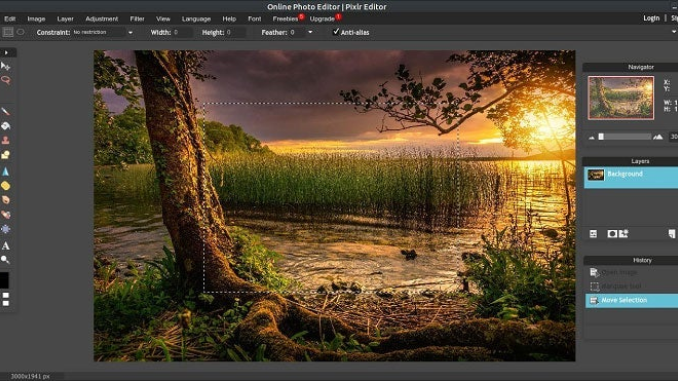Select the Drawing shapes tool
The width and height of the screenshot is (678, 381).
point(6,155)
